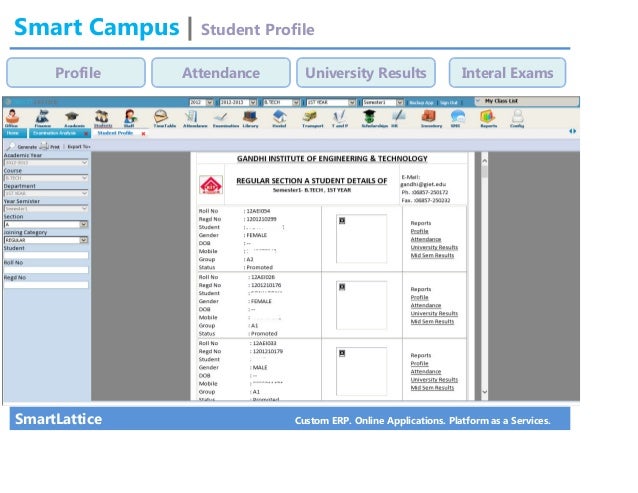Open the Office module icon
The width and height of the screenshot is (638, 493).
point(12,118)
